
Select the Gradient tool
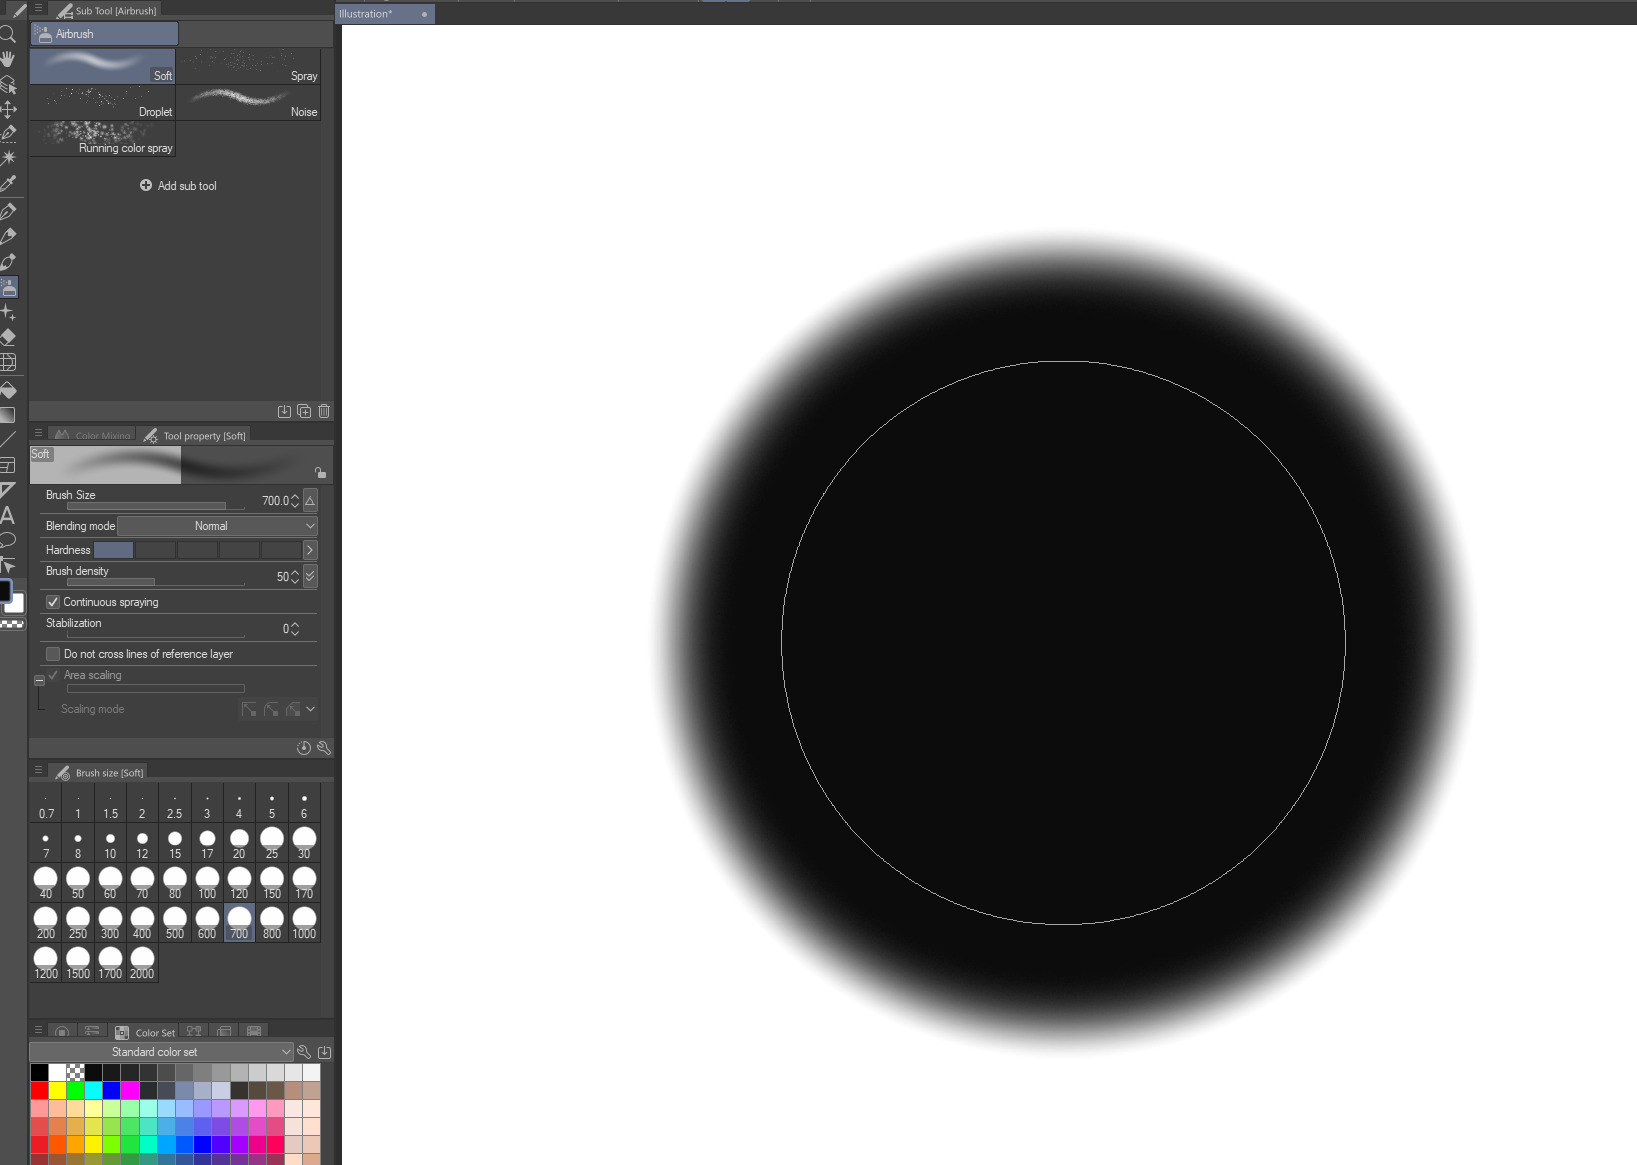[8, 415]
